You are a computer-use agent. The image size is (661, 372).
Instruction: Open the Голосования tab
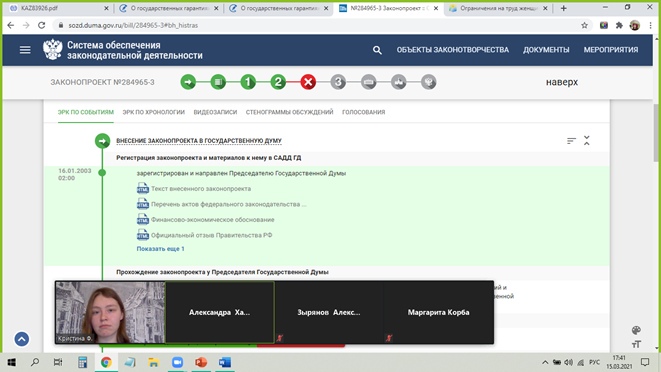pyautogui.click(x=363, y=112)
